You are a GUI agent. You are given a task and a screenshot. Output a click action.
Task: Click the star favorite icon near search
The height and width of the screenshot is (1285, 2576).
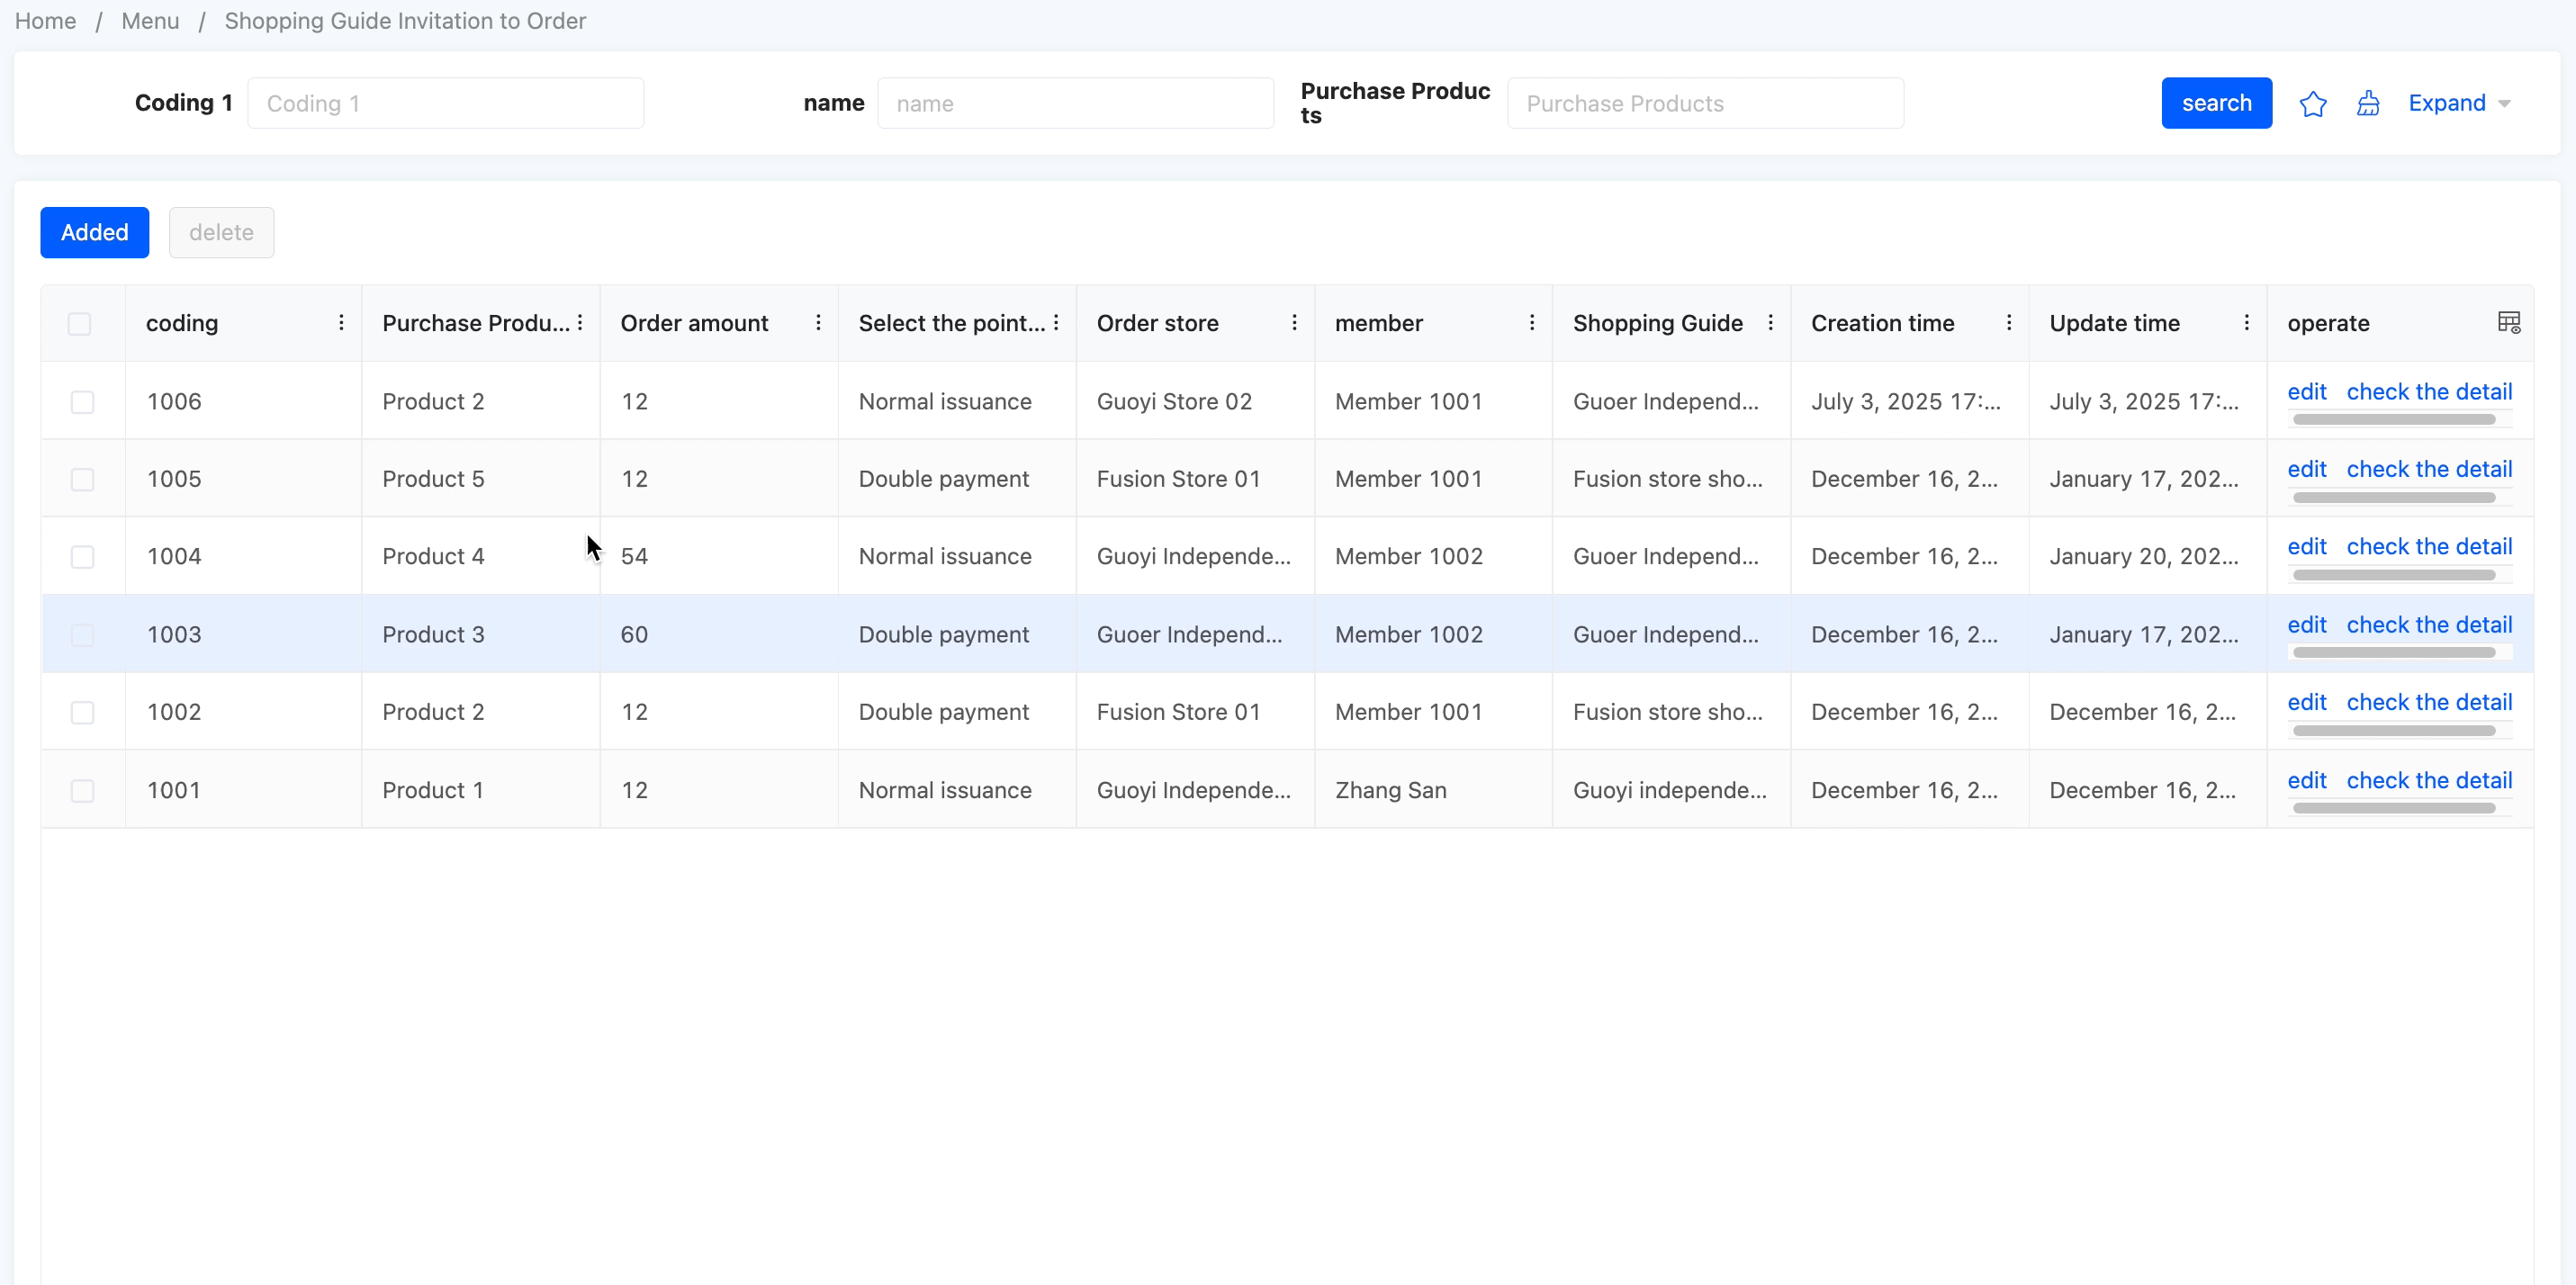point(2312,103)
